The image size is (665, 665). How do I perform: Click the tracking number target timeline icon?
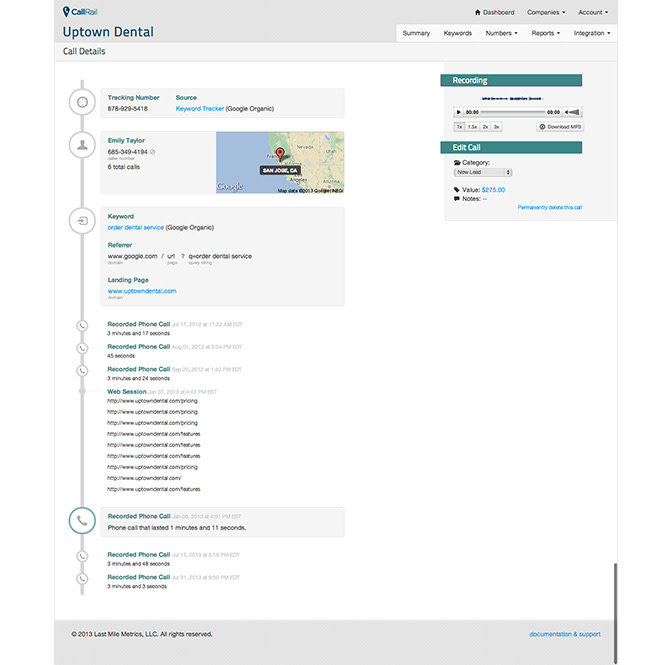click(82, 102)
